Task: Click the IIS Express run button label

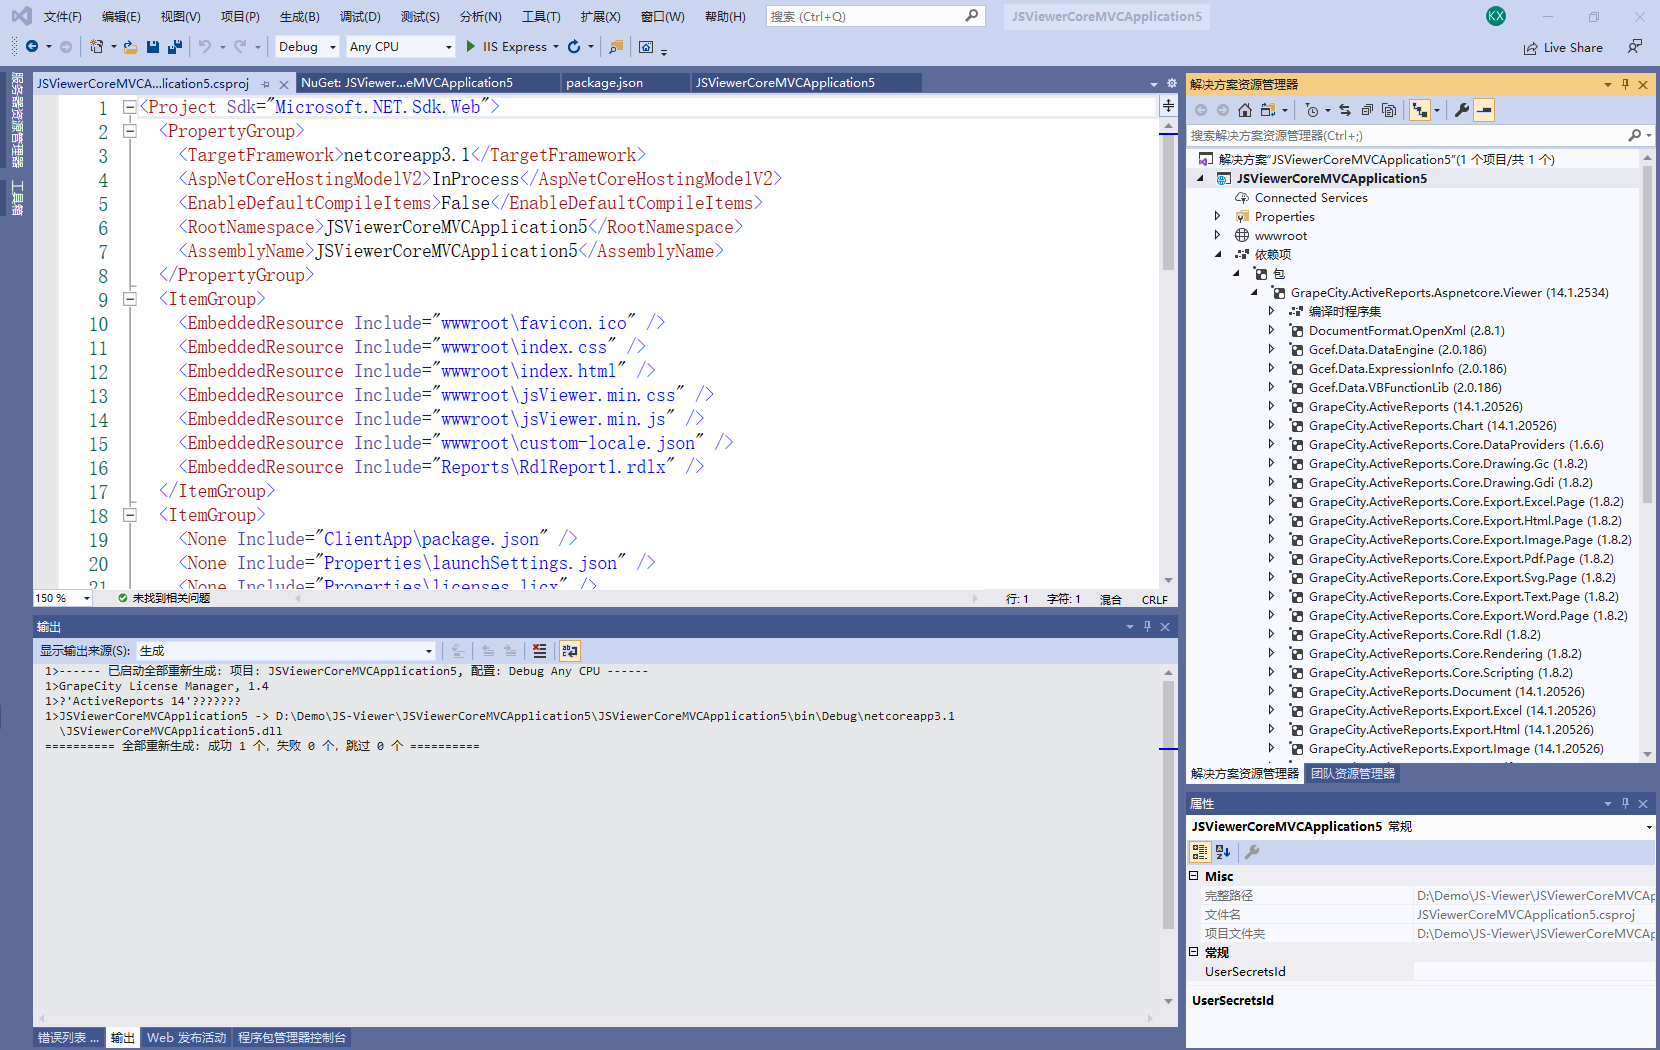Action: click(514, 47)
